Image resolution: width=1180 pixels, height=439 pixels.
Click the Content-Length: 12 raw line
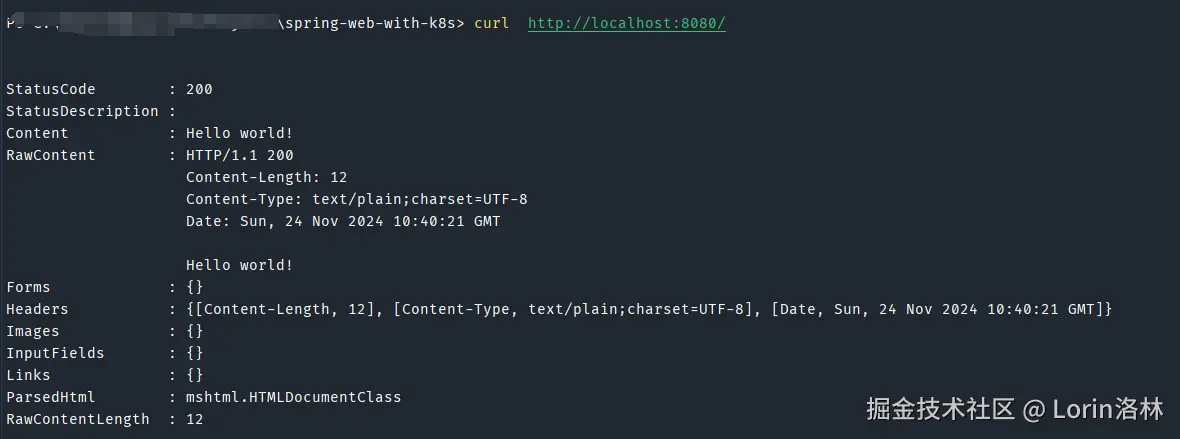pos(266,177)
